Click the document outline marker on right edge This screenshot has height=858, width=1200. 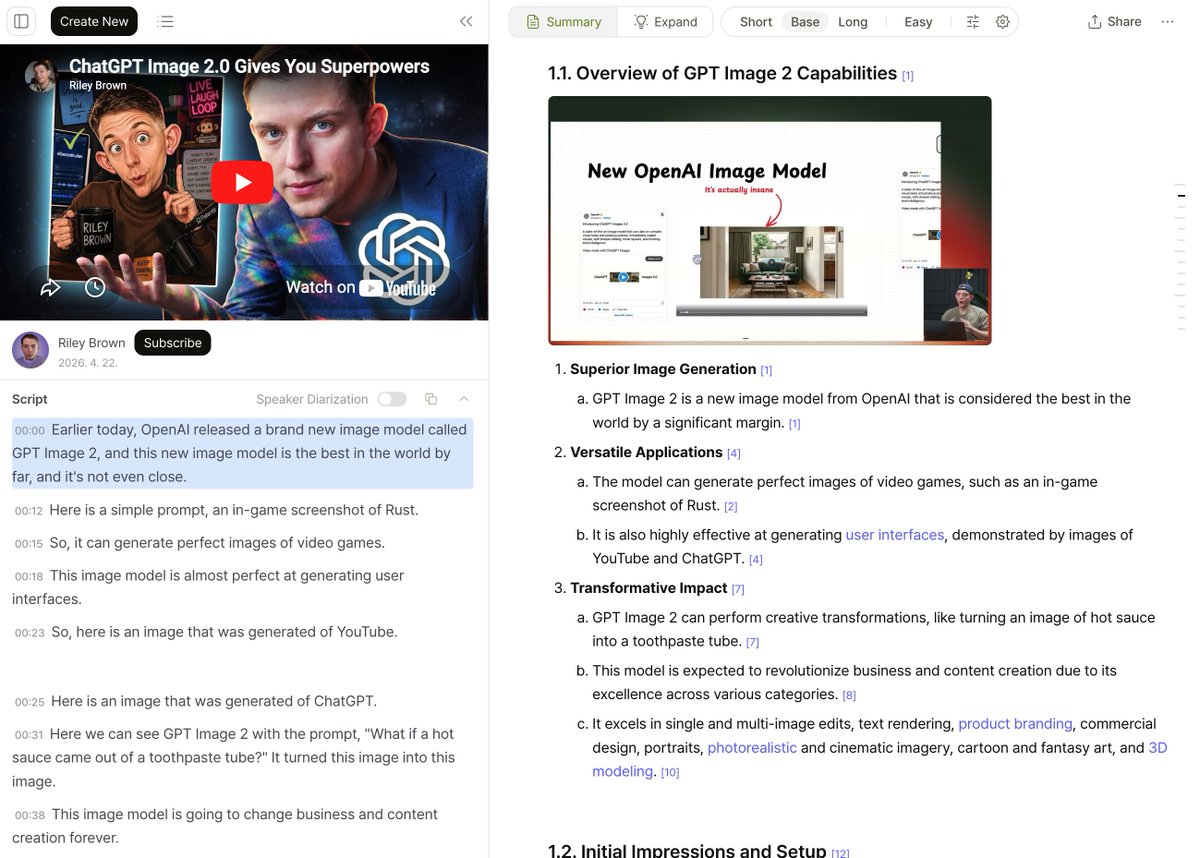1181,195
